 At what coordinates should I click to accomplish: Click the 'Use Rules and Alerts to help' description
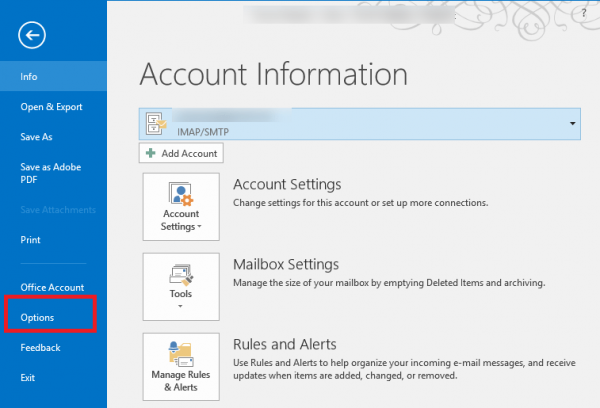404,369
